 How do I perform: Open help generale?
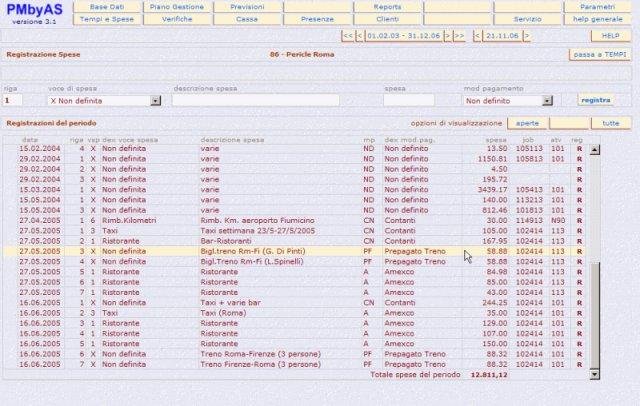coord(598,19)
